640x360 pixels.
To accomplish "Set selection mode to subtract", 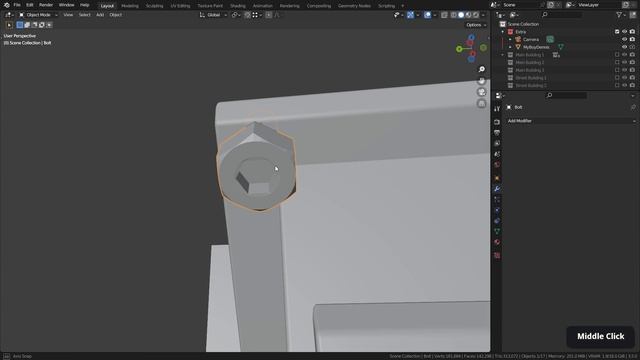I will click(x=34, y=25).
